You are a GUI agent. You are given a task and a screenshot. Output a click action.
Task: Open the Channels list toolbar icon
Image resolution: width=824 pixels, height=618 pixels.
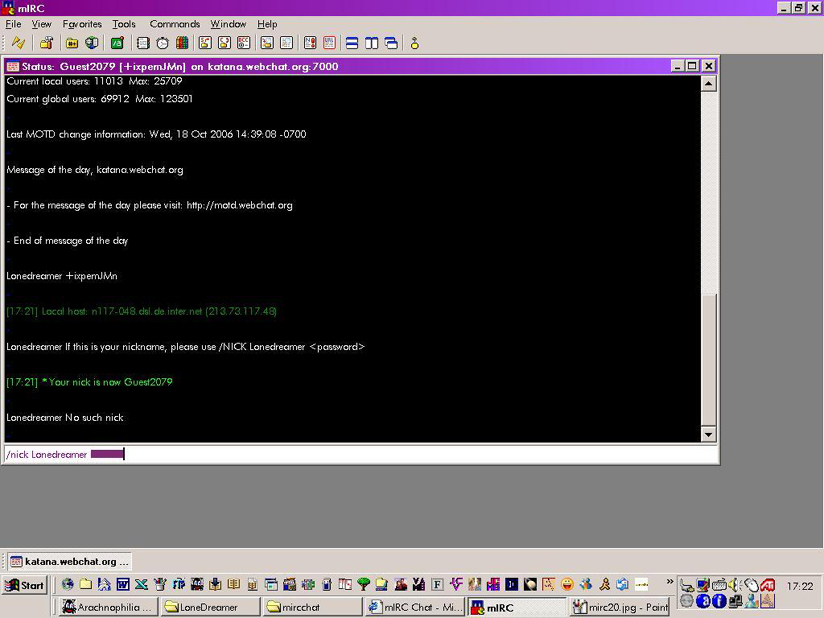click(92, 43)
